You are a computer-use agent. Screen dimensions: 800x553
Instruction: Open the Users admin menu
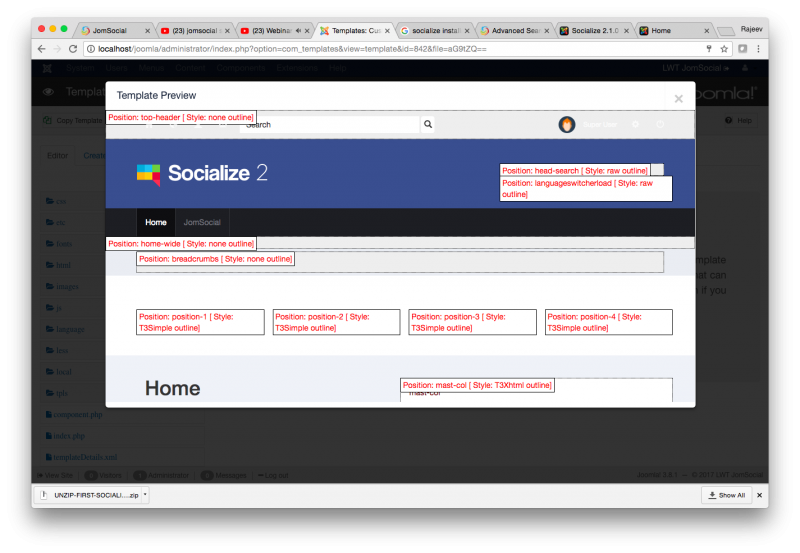coord(116,68)
